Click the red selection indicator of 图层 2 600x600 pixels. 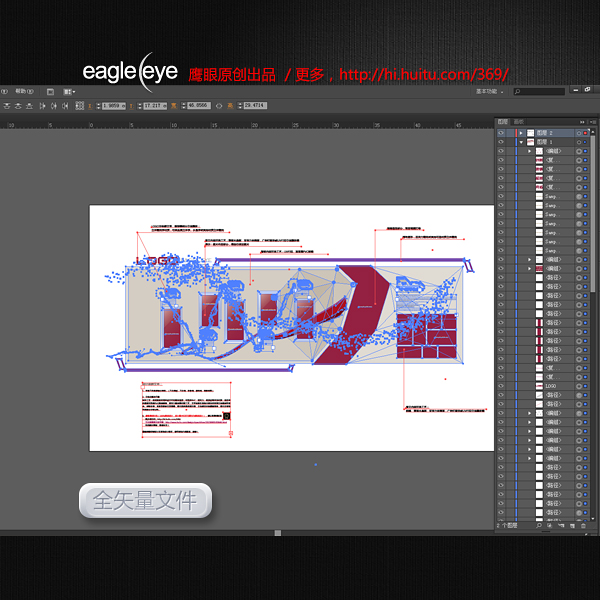(585, 133)
